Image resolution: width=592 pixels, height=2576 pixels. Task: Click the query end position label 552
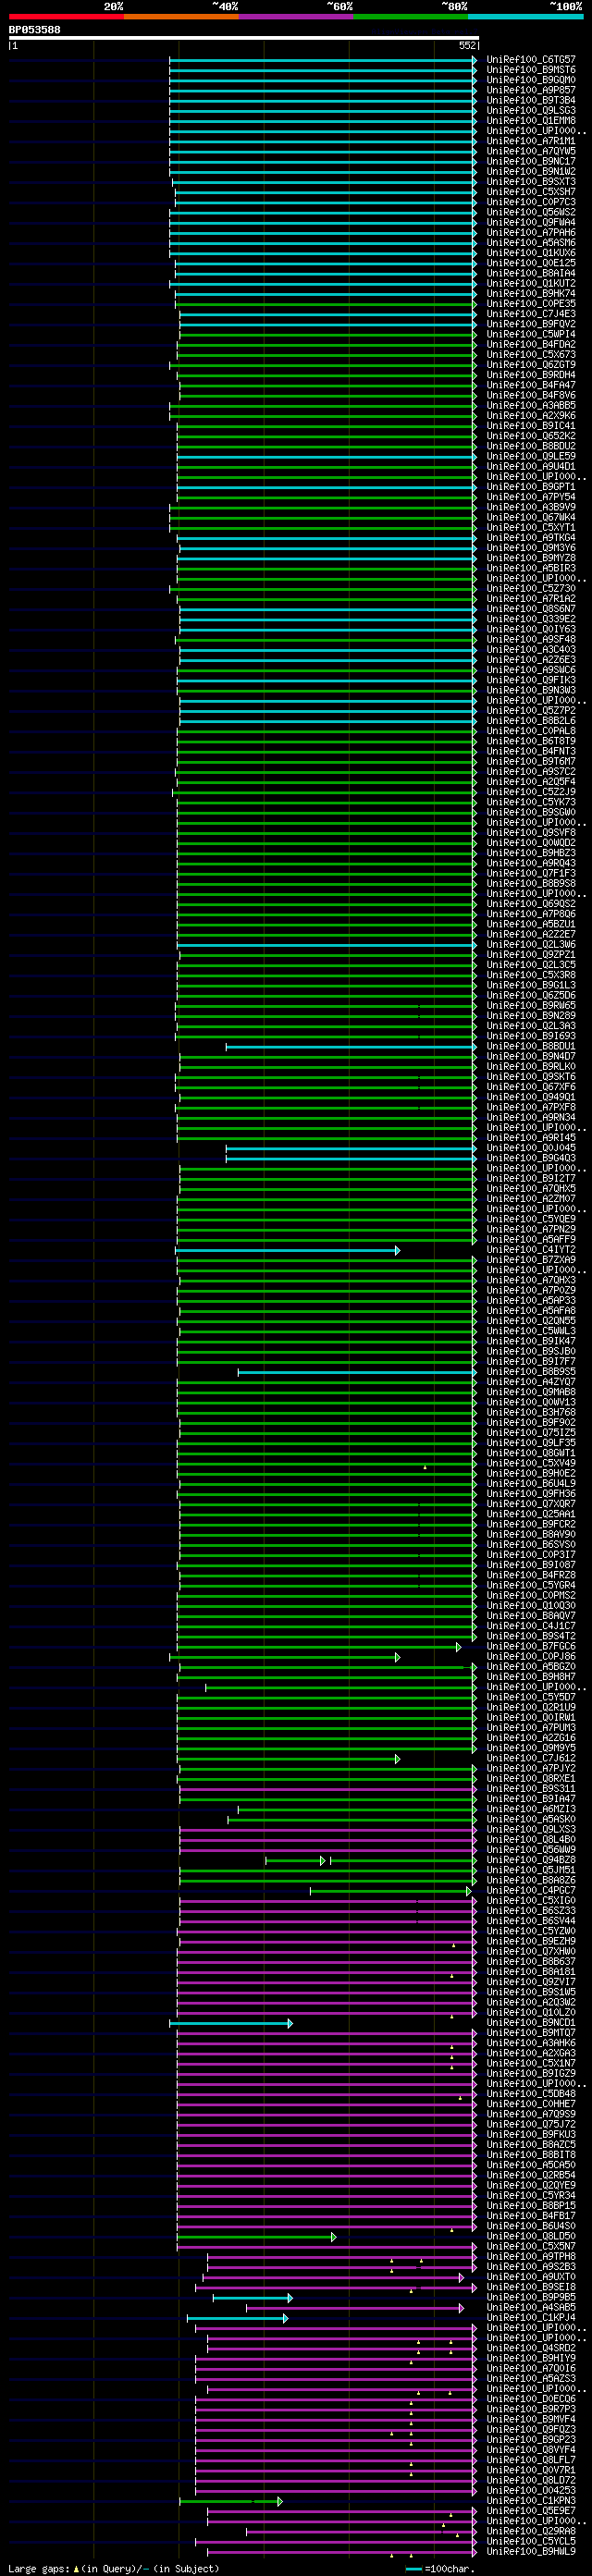467,46
